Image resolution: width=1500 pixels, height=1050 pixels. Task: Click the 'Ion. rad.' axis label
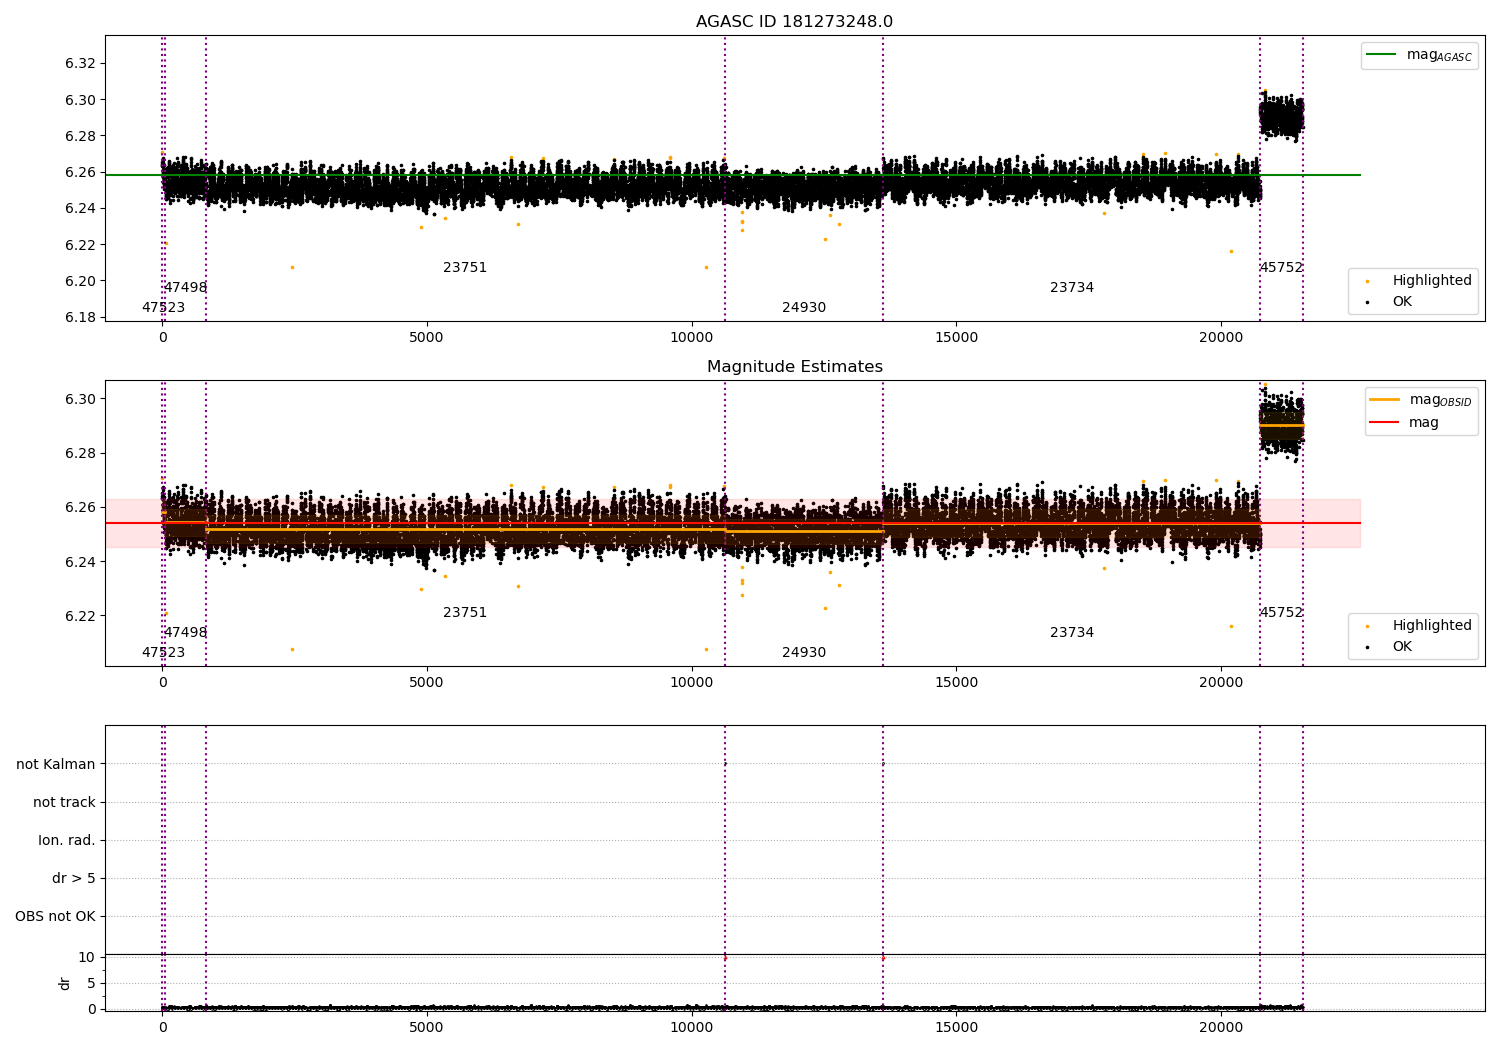point(67,840)
